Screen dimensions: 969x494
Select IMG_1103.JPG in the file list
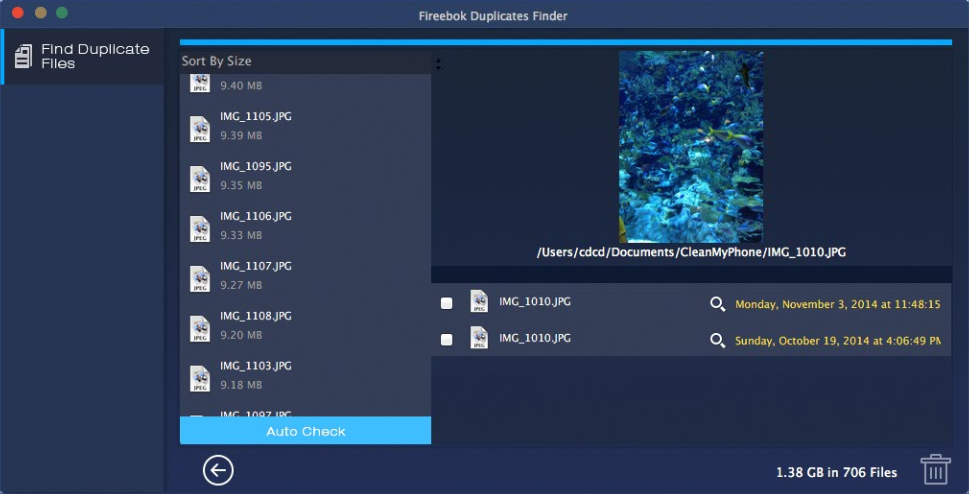tap(305, 376)
